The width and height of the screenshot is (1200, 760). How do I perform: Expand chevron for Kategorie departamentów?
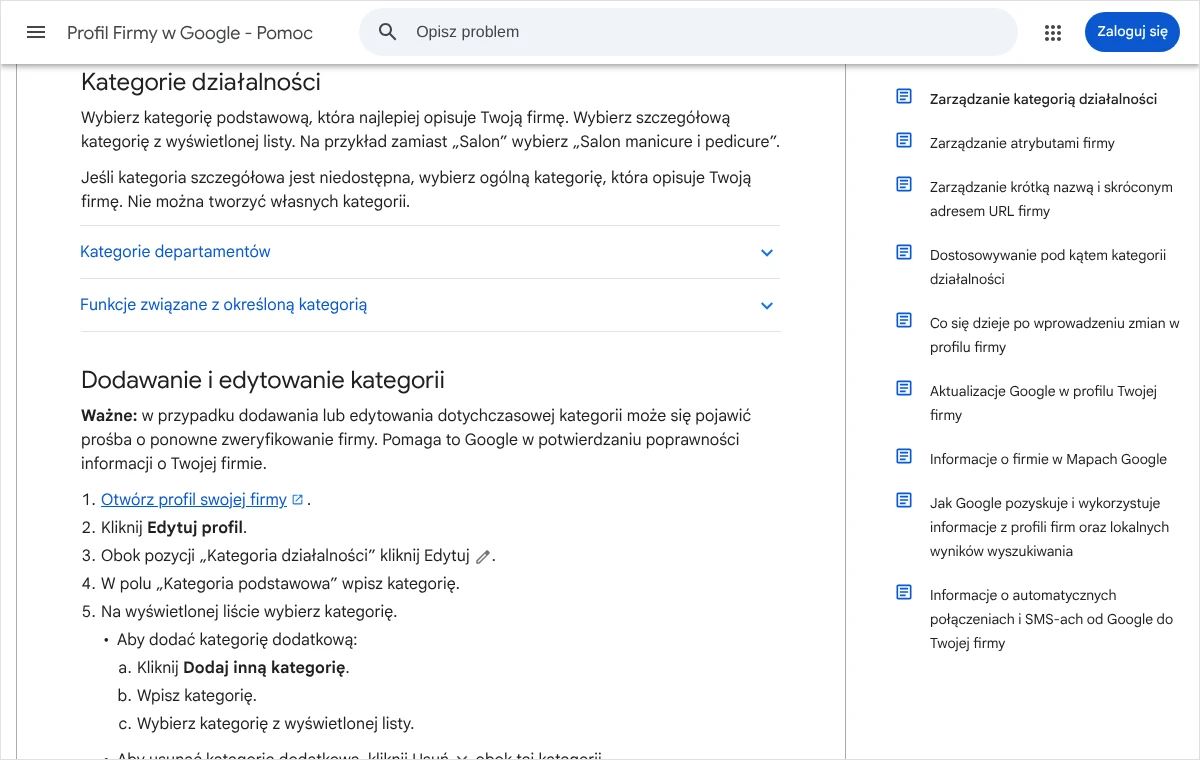(x=767, y=252)
